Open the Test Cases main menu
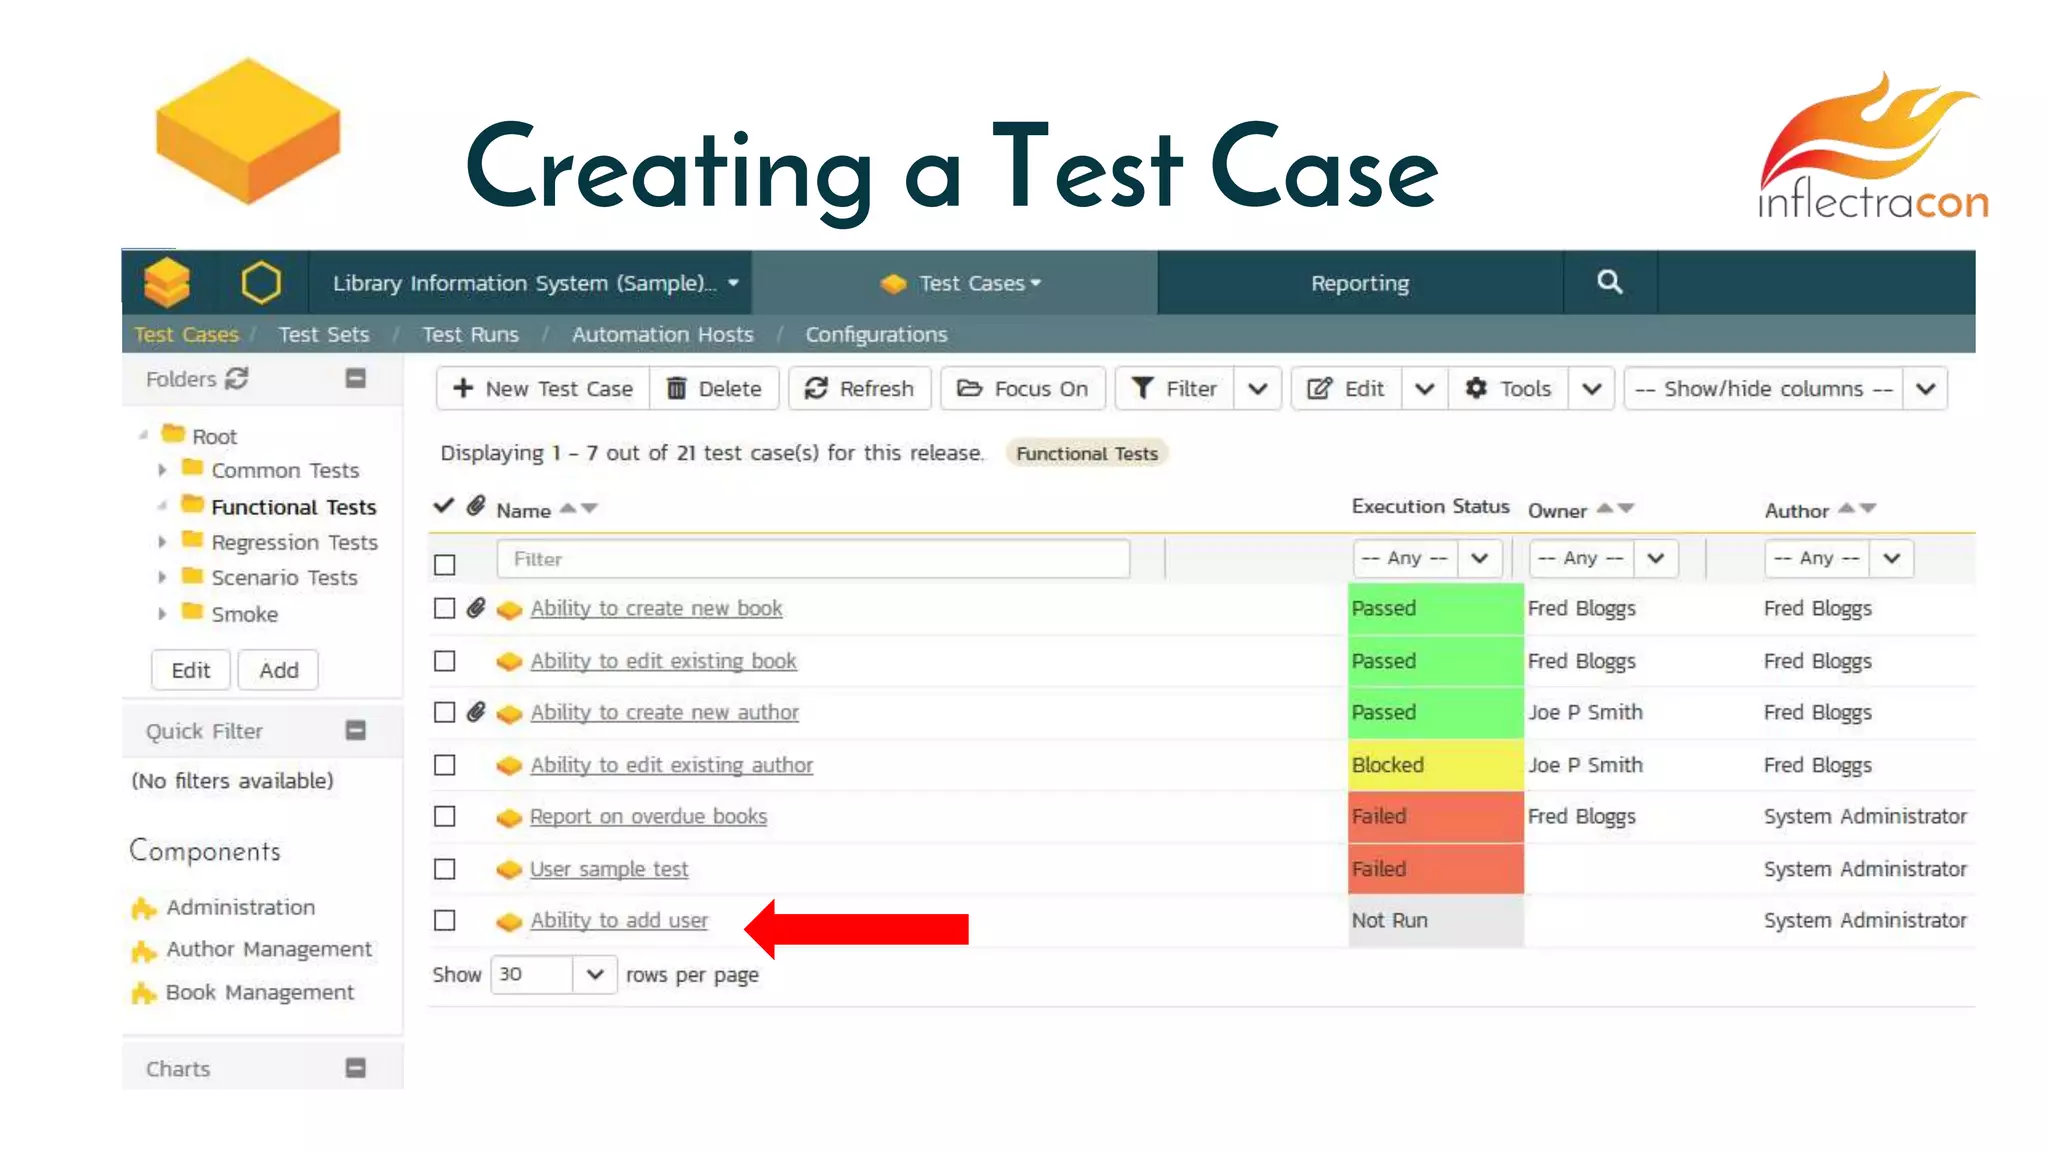 tap(960, 283)
